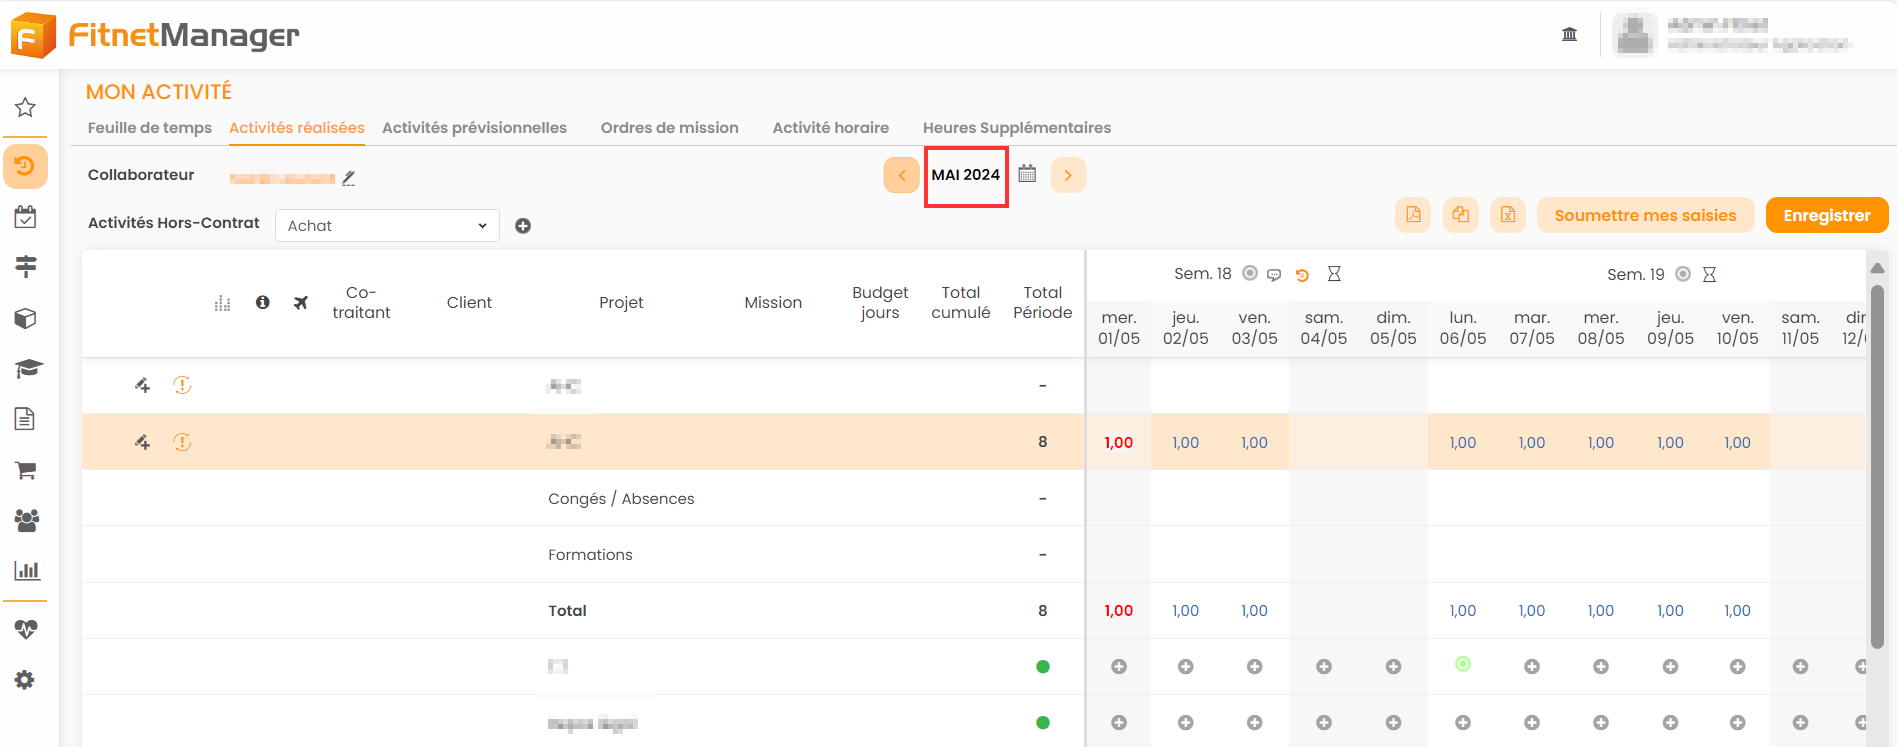The height and width of the screenshot is (747, 1897).
Task: Click the pencil icon beside Collaborateur
Action: tap(349, 178)
